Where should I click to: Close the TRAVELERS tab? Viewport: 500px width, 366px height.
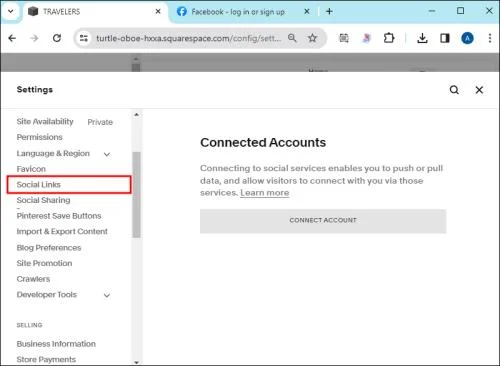pos(158,12)
